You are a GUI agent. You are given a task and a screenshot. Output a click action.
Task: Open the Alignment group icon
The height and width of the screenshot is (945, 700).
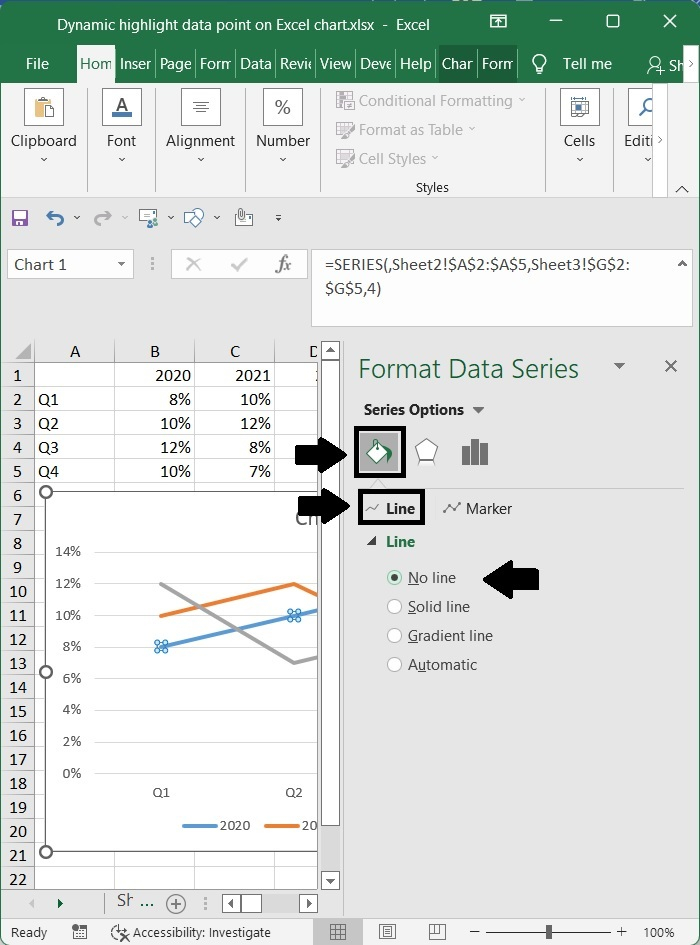coord(201,107)
